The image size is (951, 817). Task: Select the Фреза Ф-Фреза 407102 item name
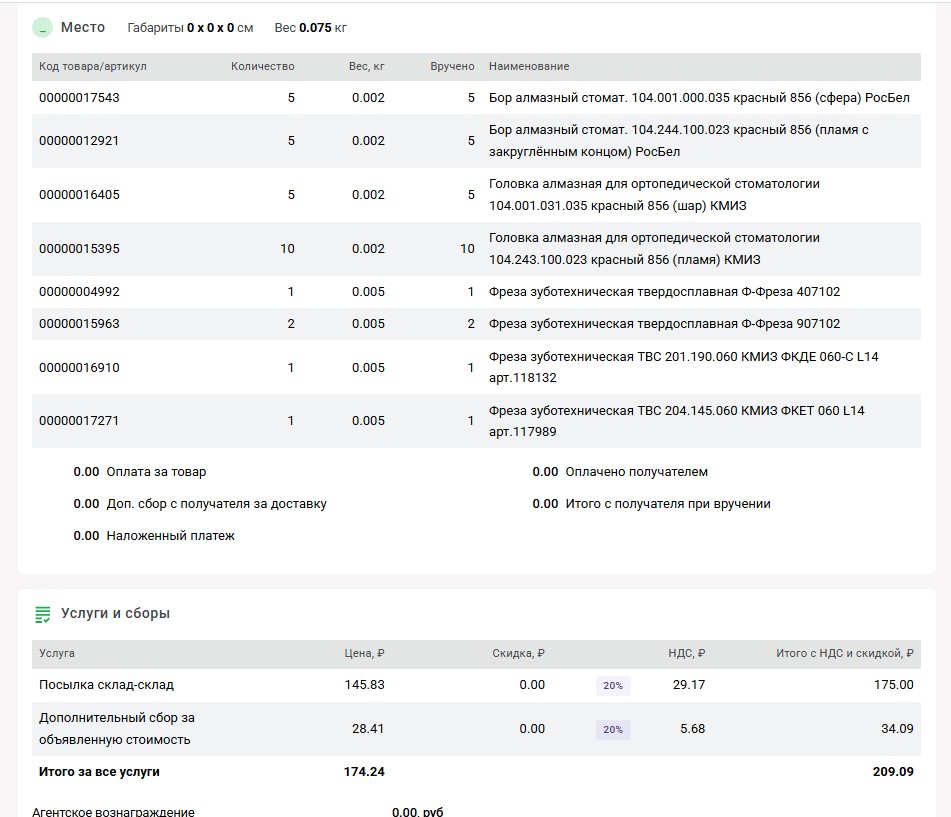[664, 292]
